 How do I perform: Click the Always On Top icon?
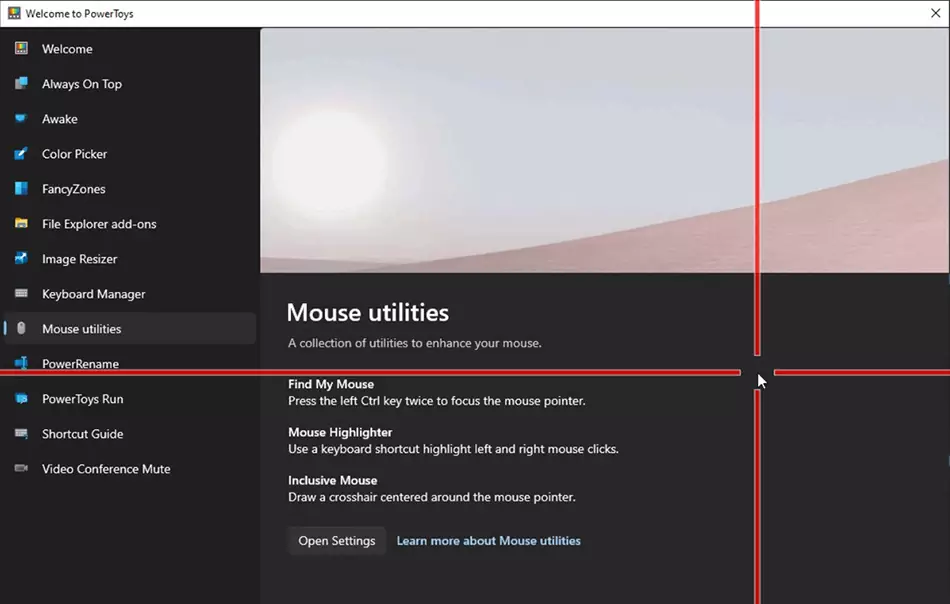[21, 84]
